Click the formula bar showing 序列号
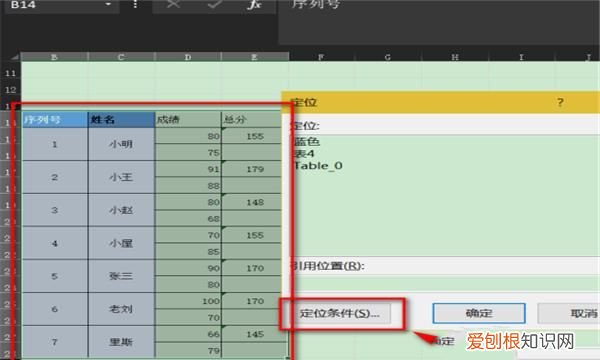Viewport: 600px width, 360px height. [439, 21]
